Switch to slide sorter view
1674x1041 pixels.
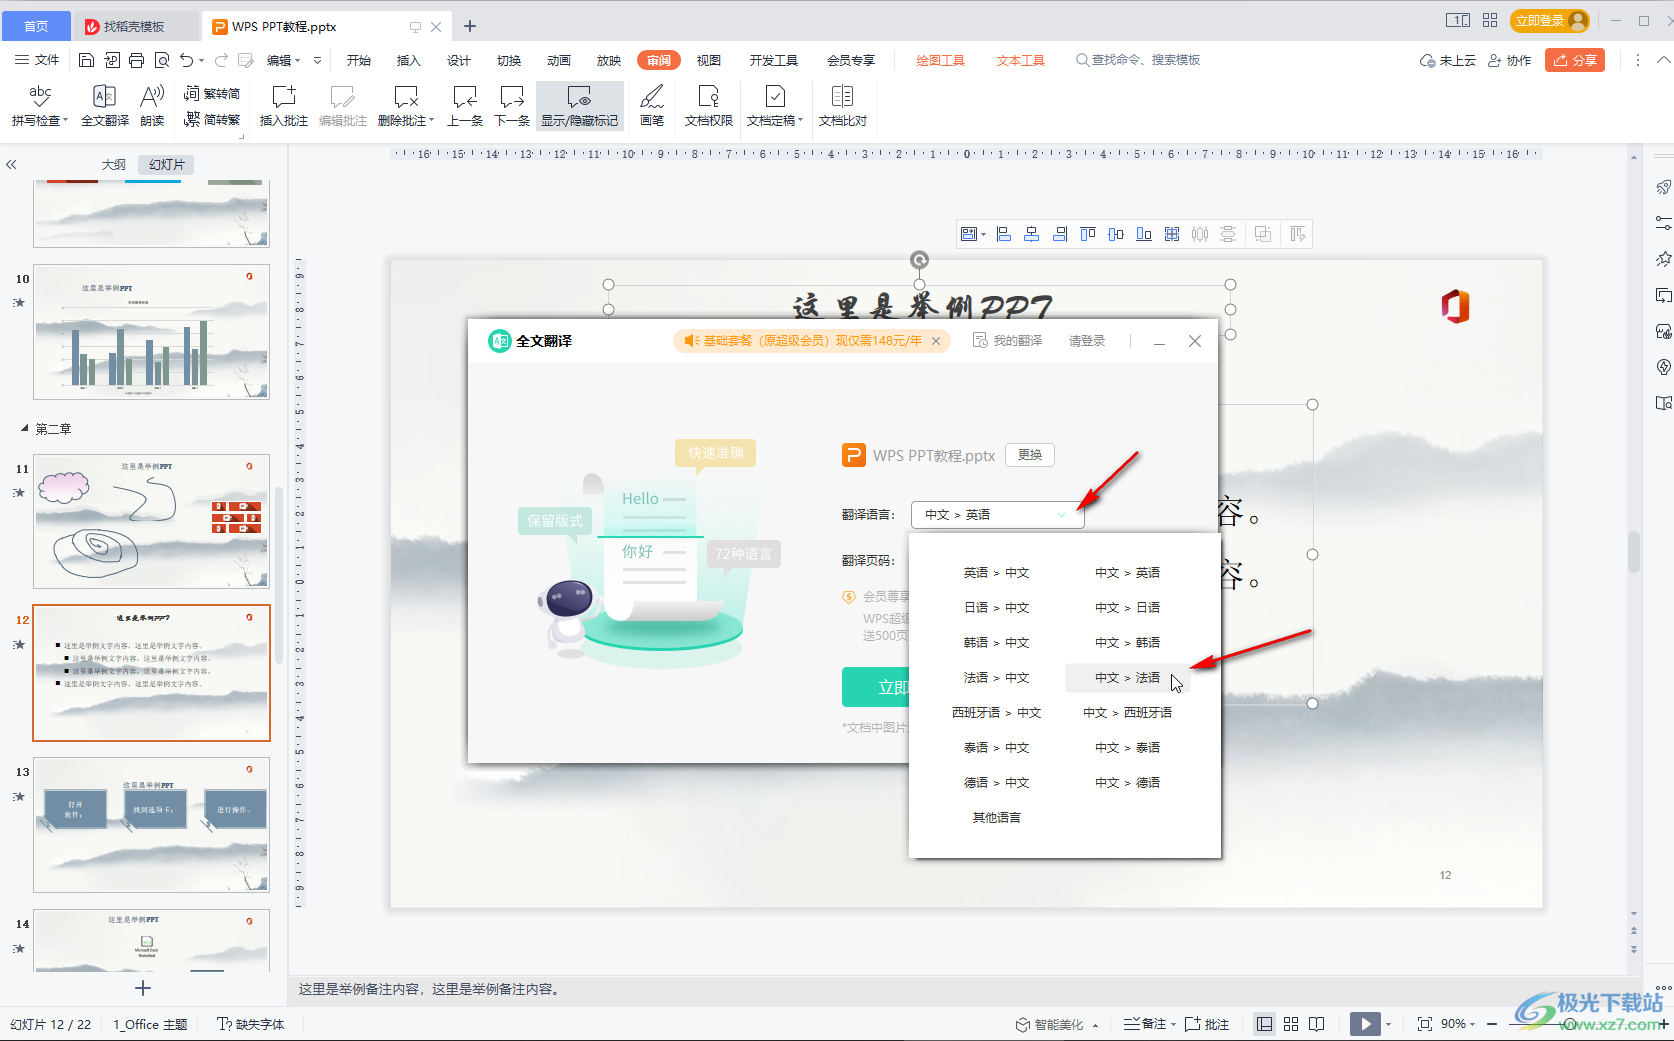tap(1291, 1024)
